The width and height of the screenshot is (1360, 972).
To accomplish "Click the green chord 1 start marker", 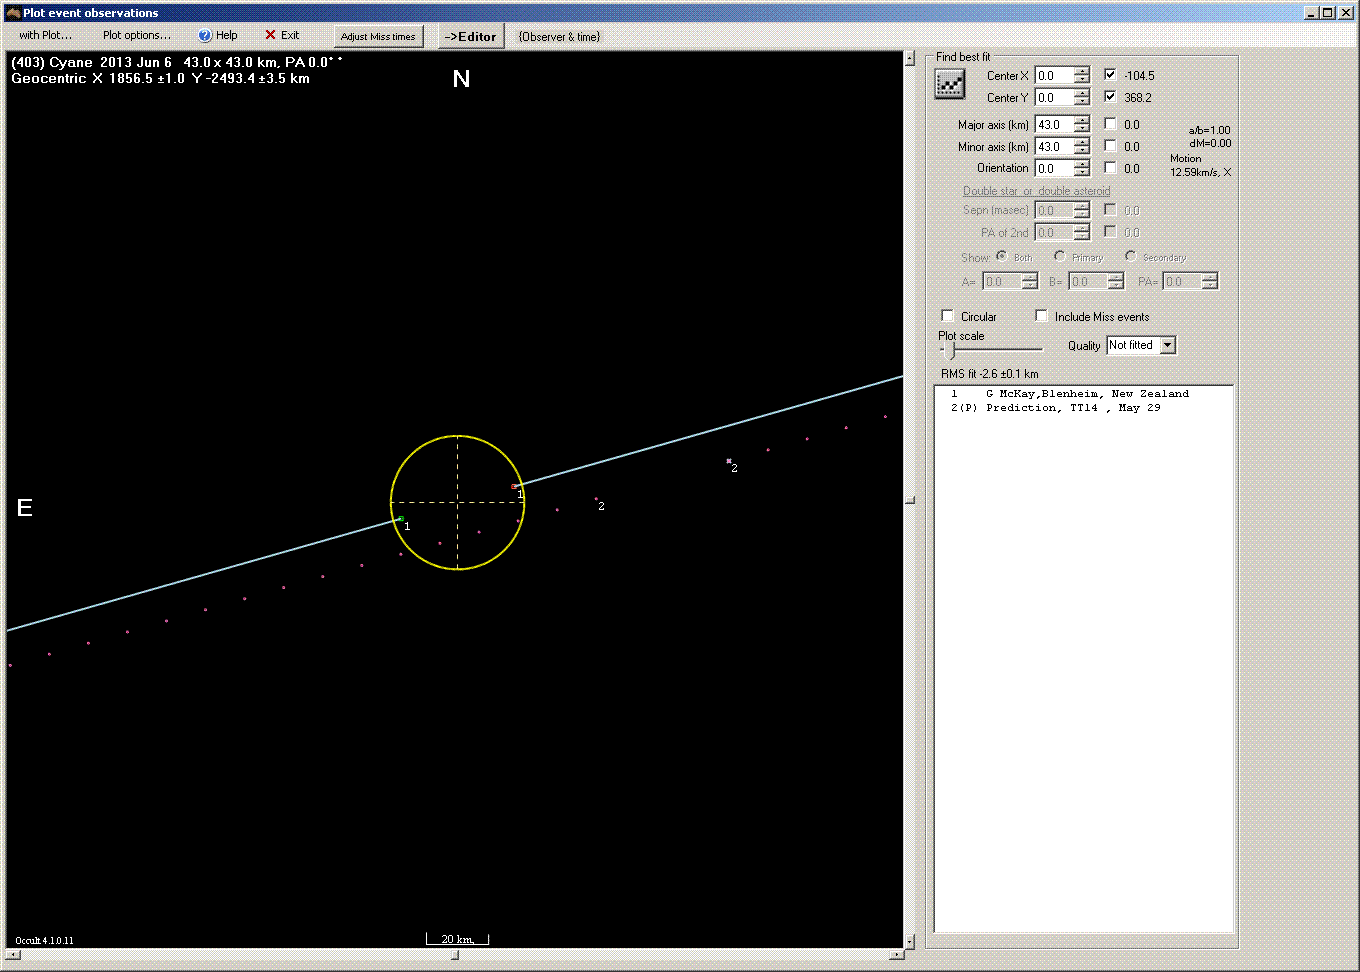I will pos(400,519).
